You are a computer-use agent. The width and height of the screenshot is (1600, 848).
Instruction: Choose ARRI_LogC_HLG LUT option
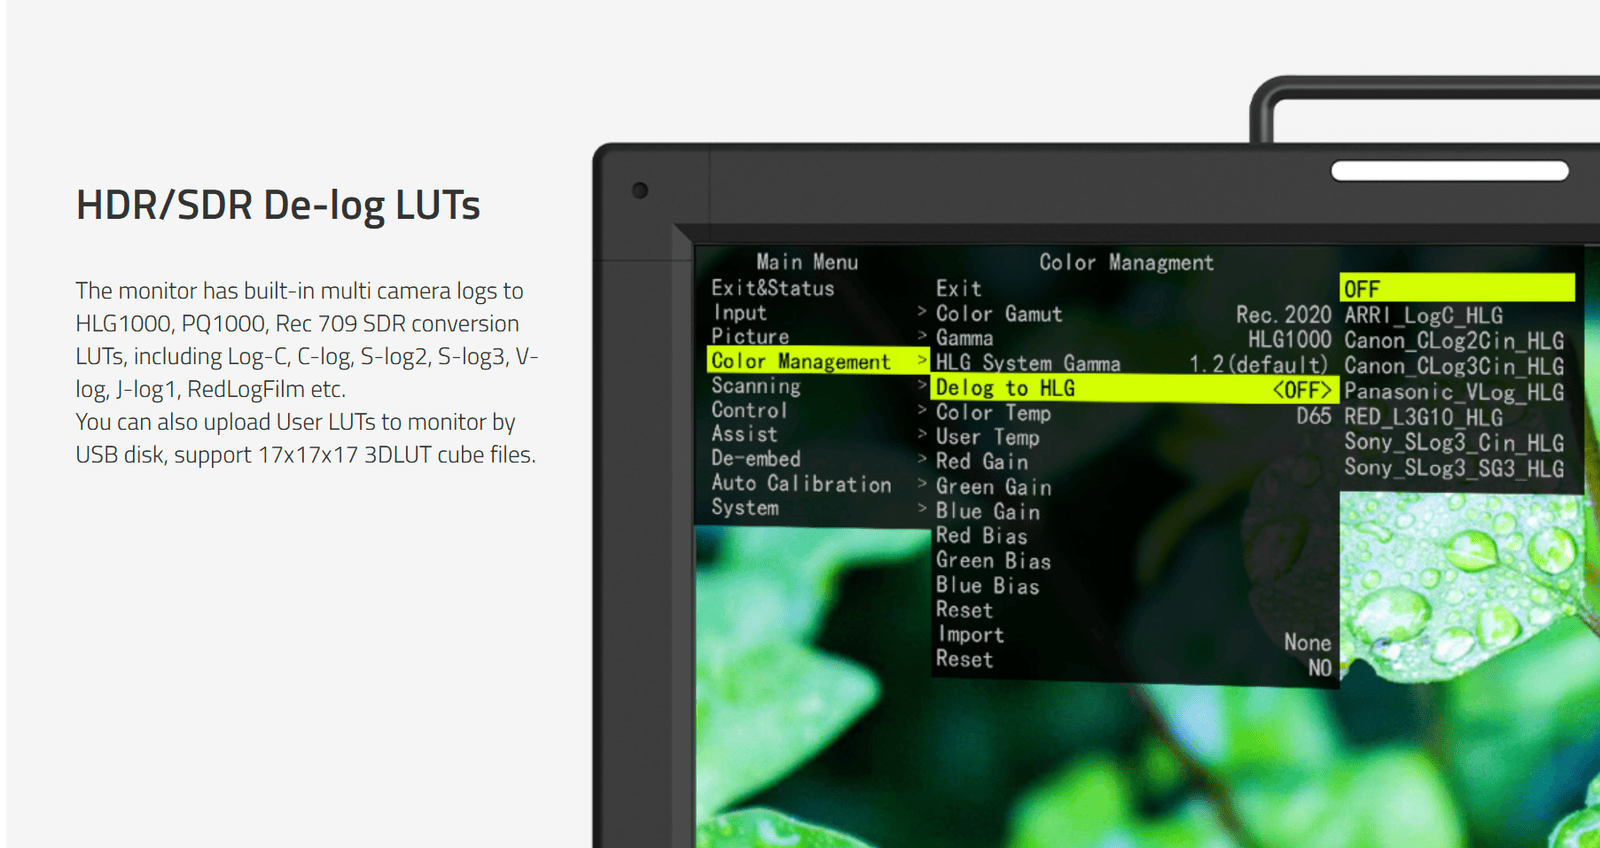(1423, 315)
